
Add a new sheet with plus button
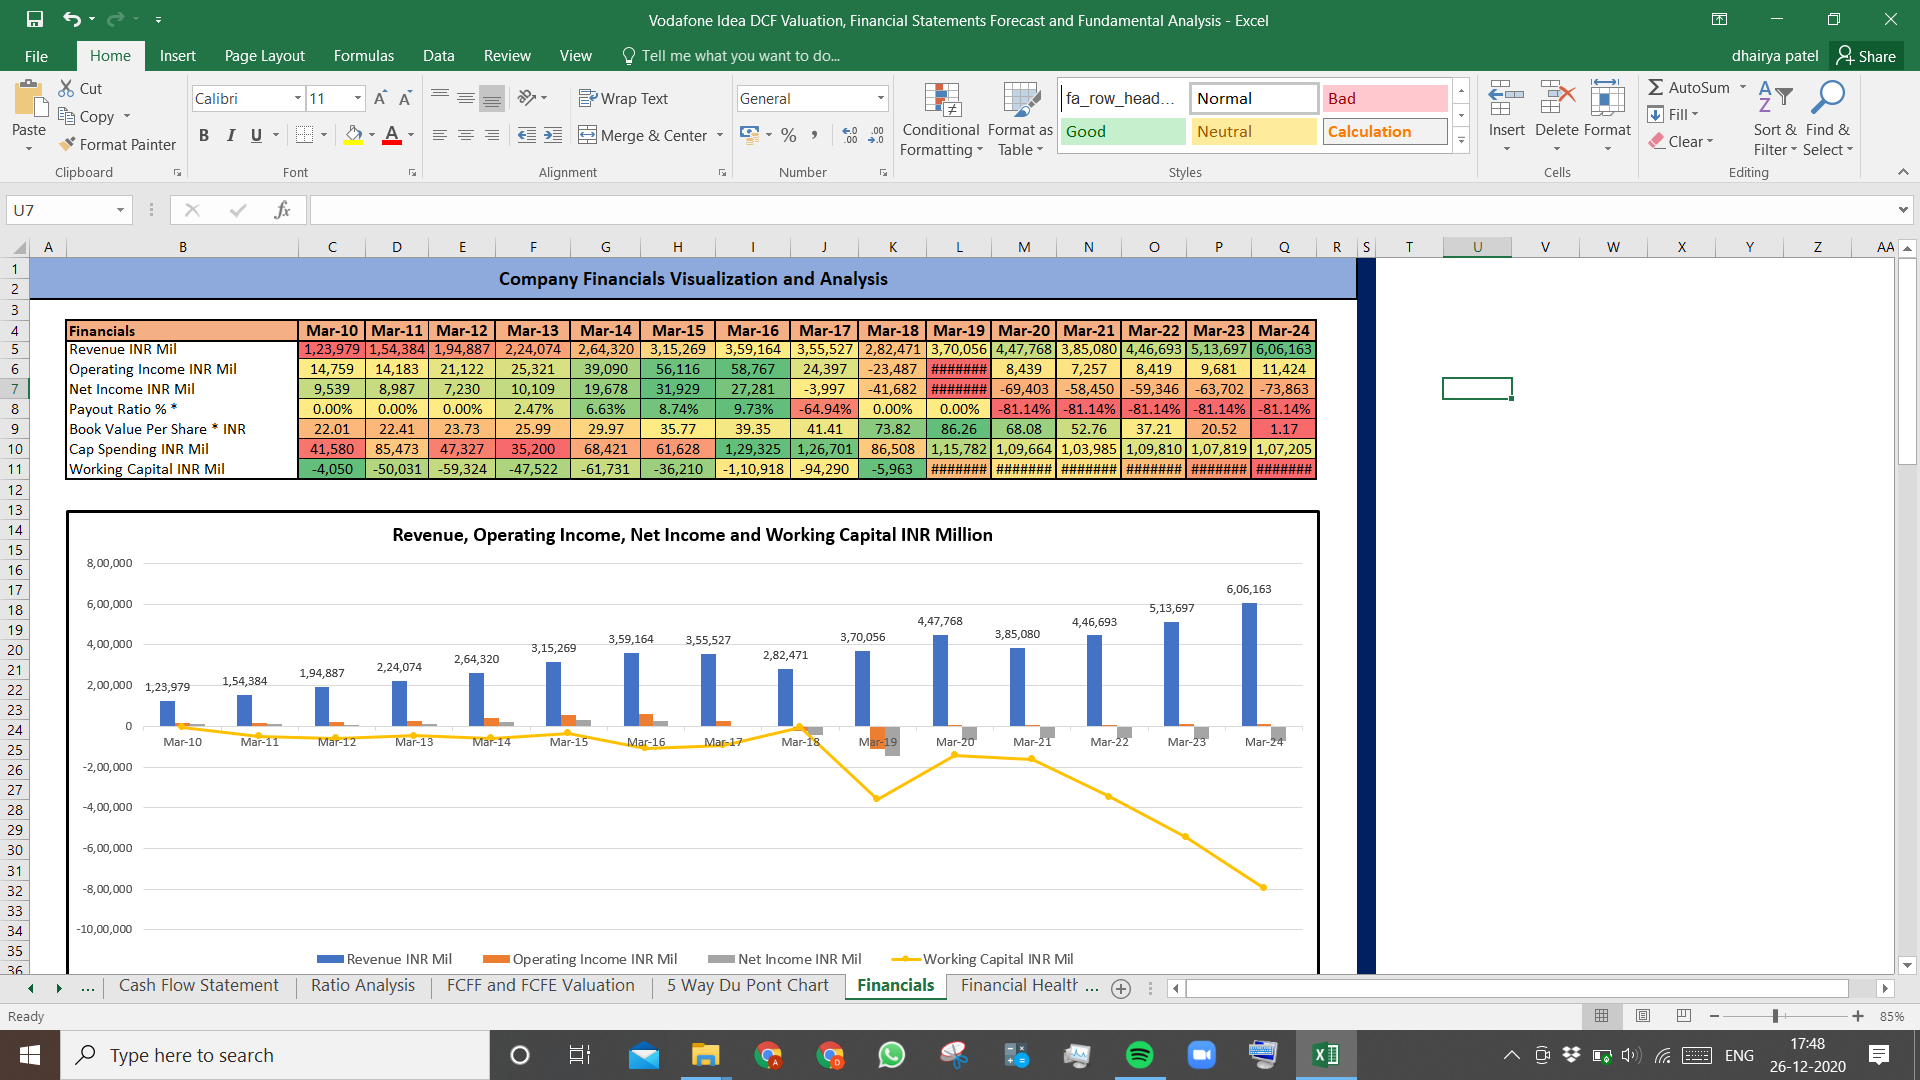(1121, 988)
